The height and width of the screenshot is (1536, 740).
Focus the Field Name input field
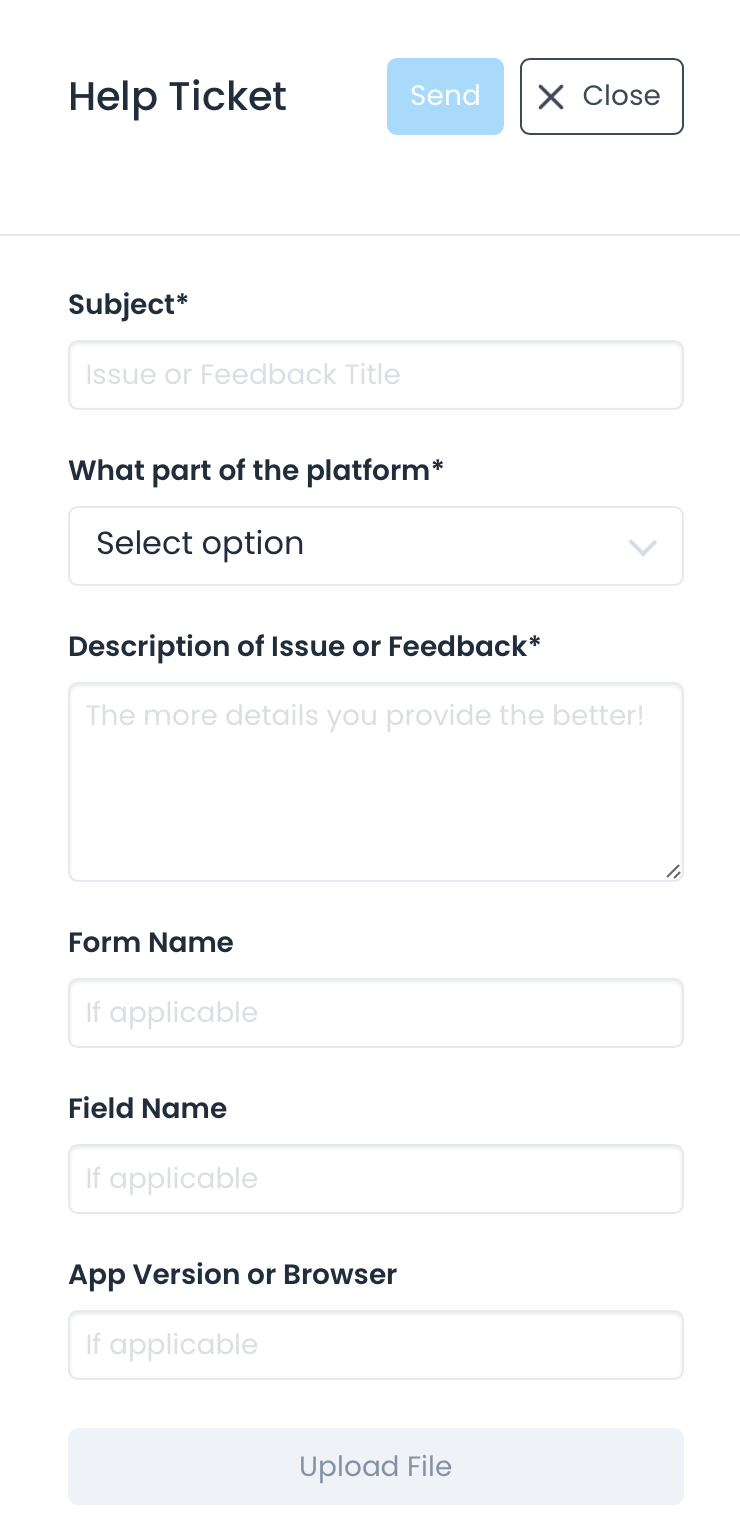pos(375,1179)
